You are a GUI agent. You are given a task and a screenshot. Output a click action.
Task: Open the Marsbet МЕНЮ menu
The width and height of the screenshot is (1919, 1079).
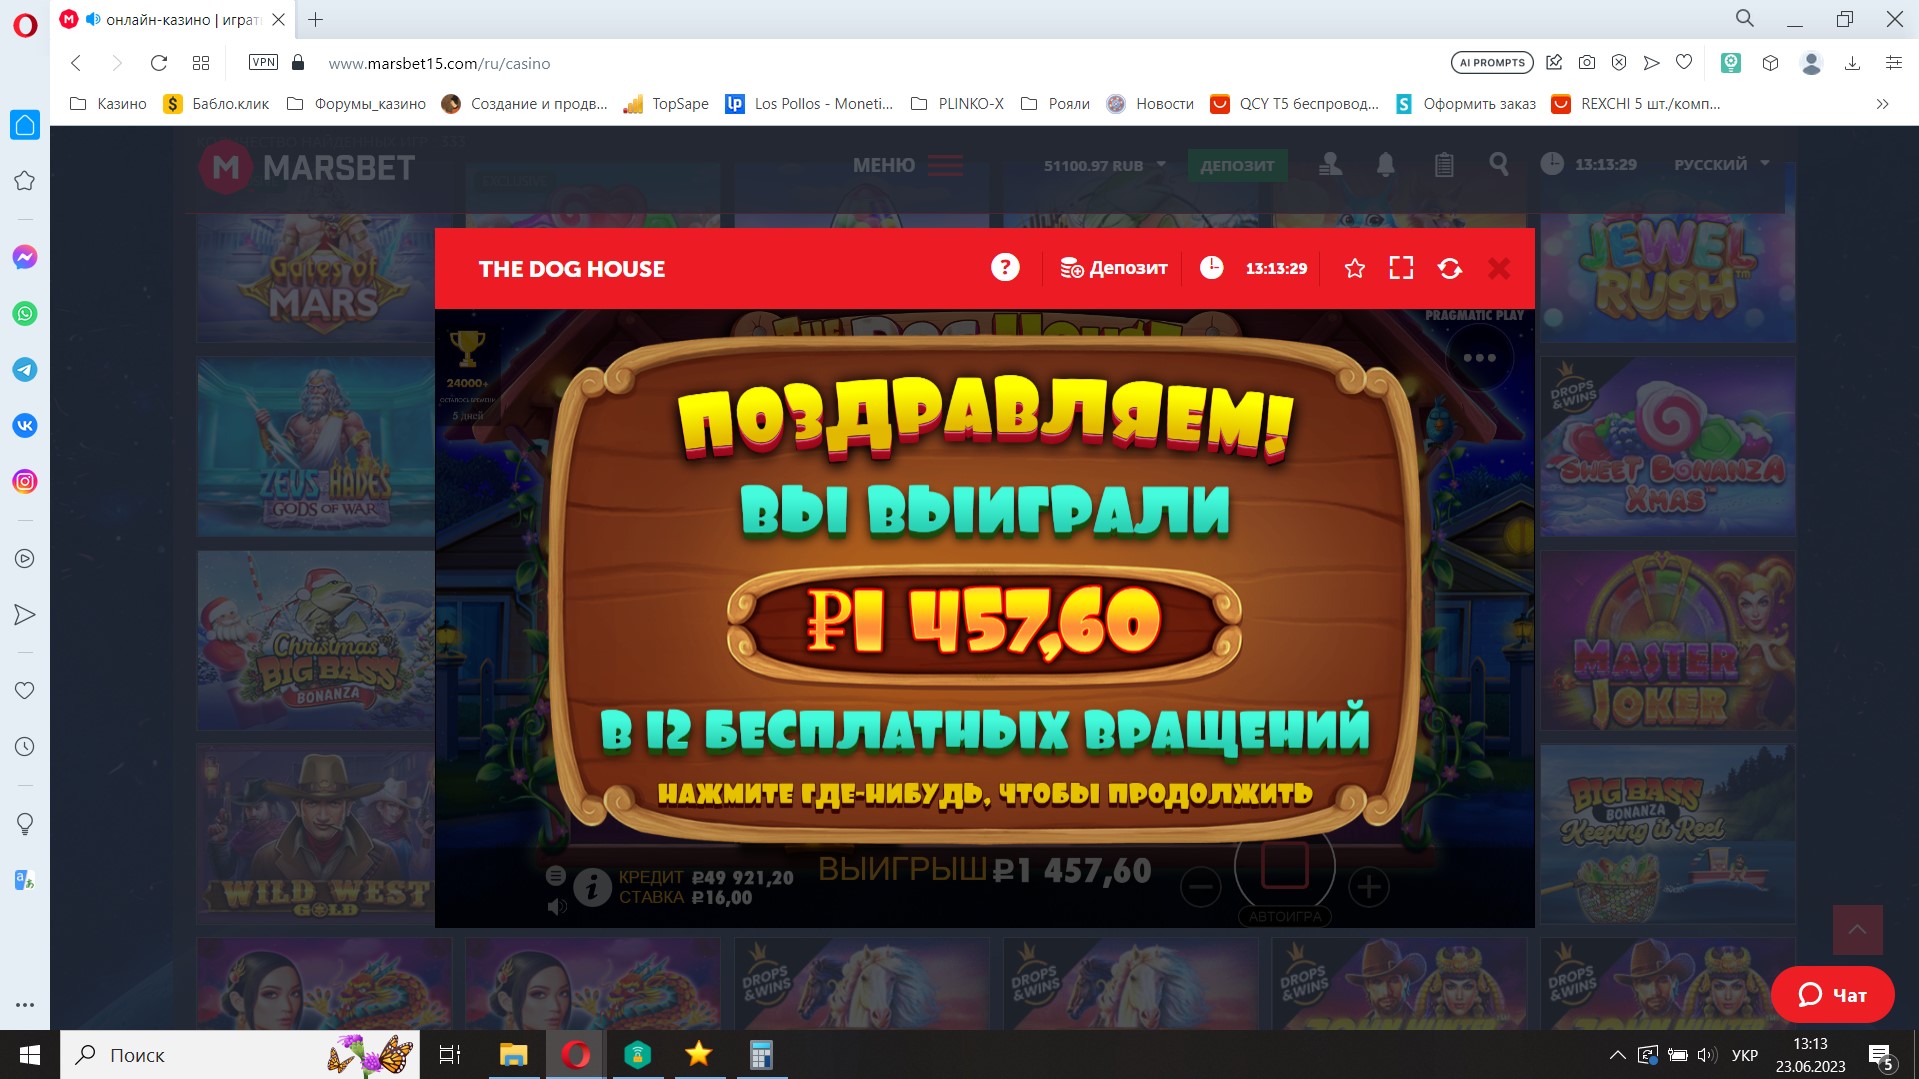point(908,165)
